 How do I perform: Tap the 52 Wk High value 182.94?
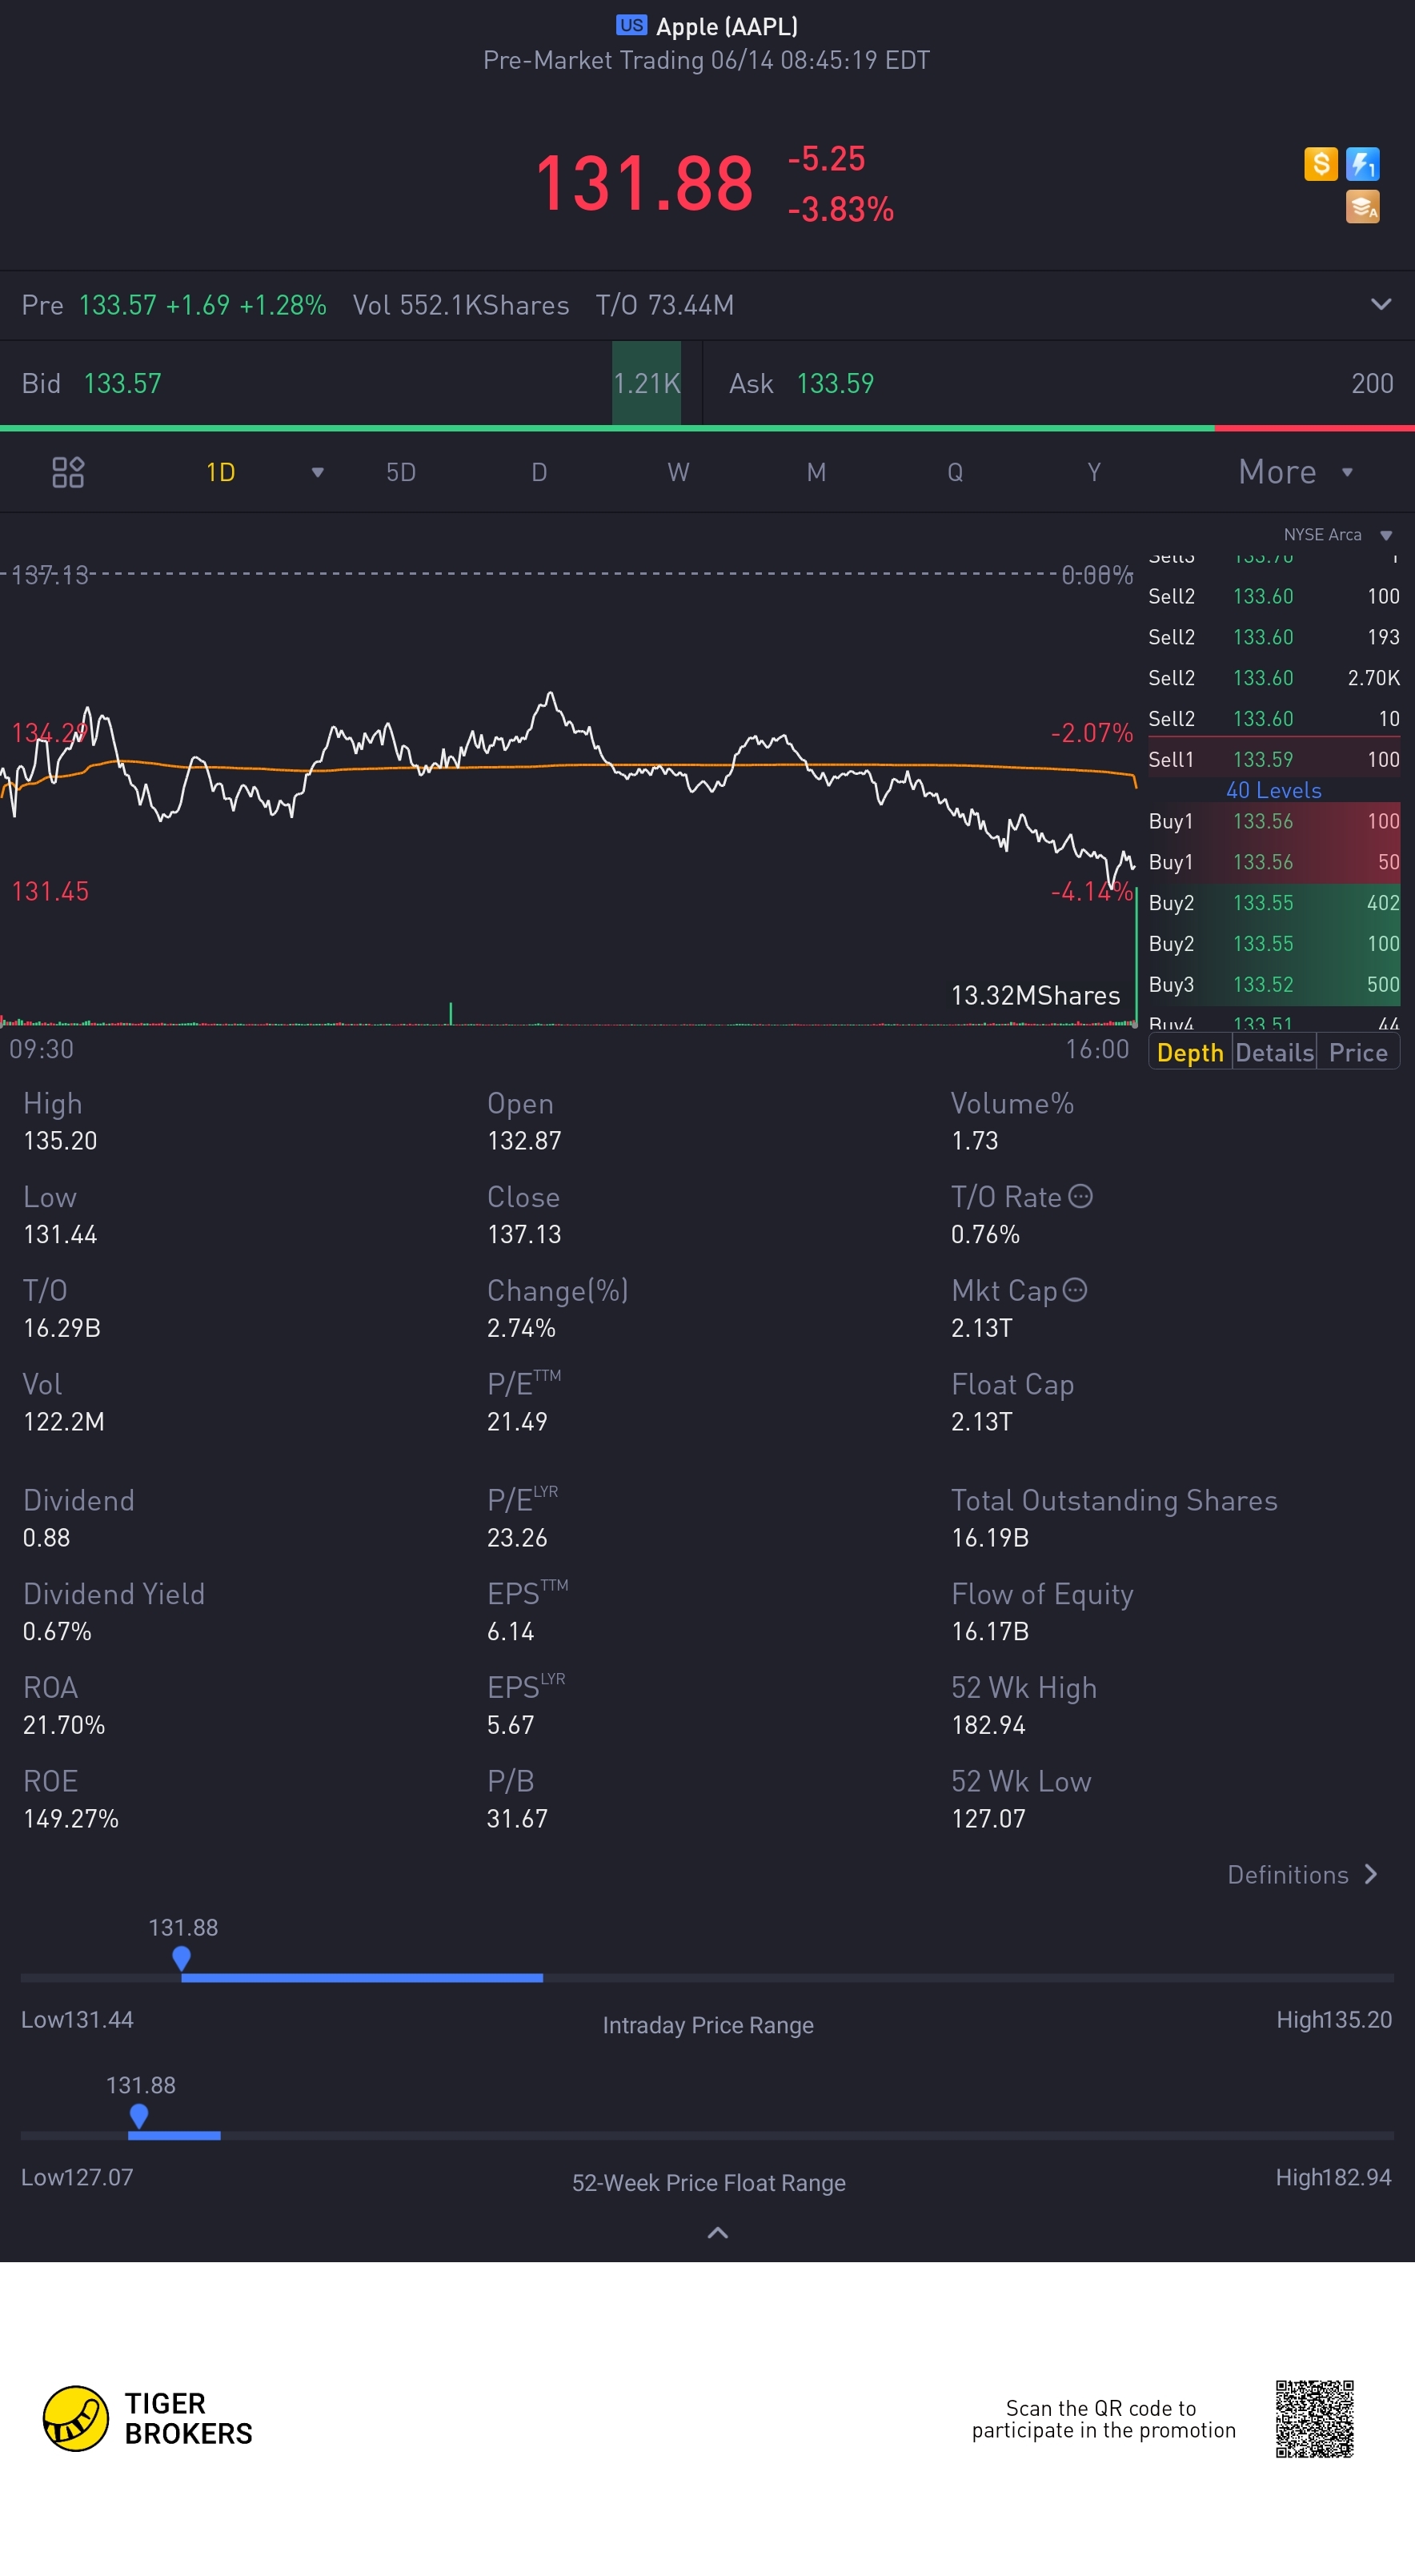click(988, 1724)
